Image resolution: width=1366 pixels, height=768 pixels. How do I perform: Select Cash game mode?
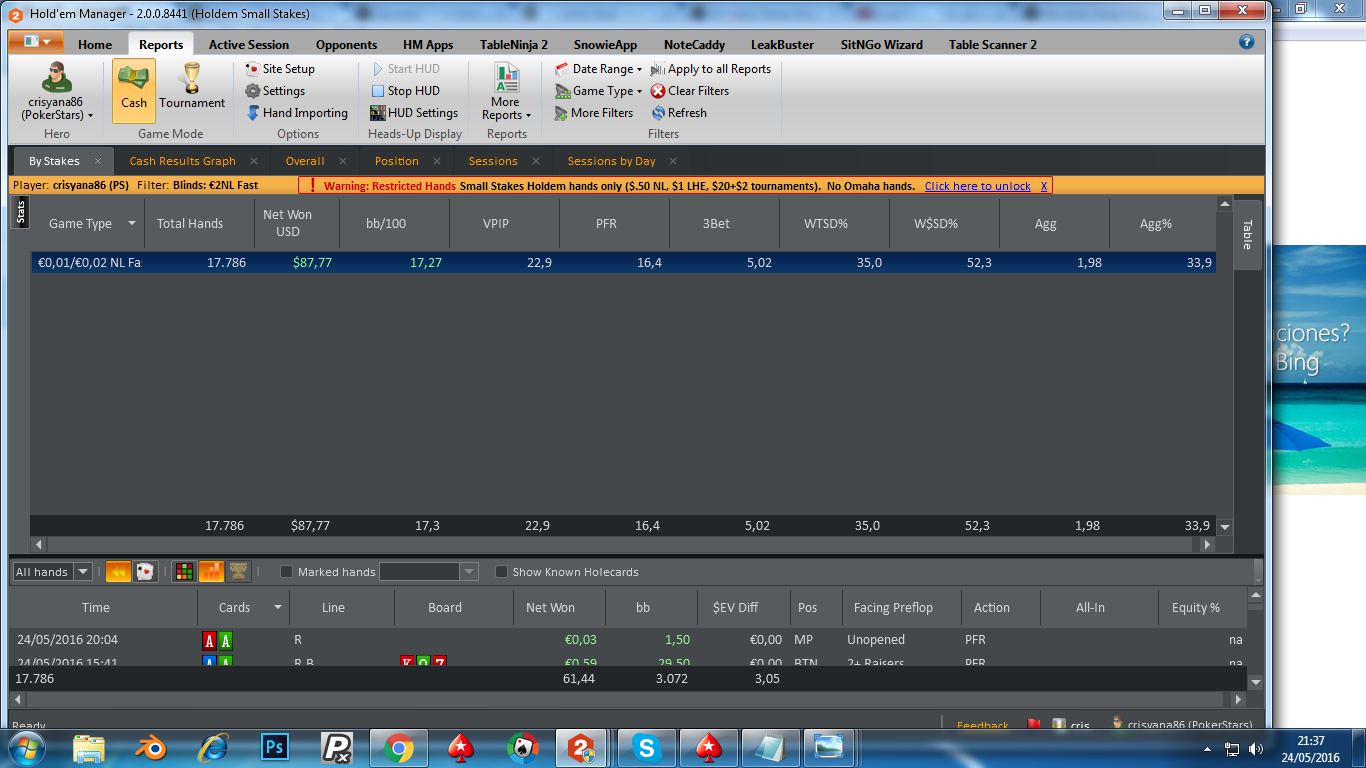click(x=133, y=90)
